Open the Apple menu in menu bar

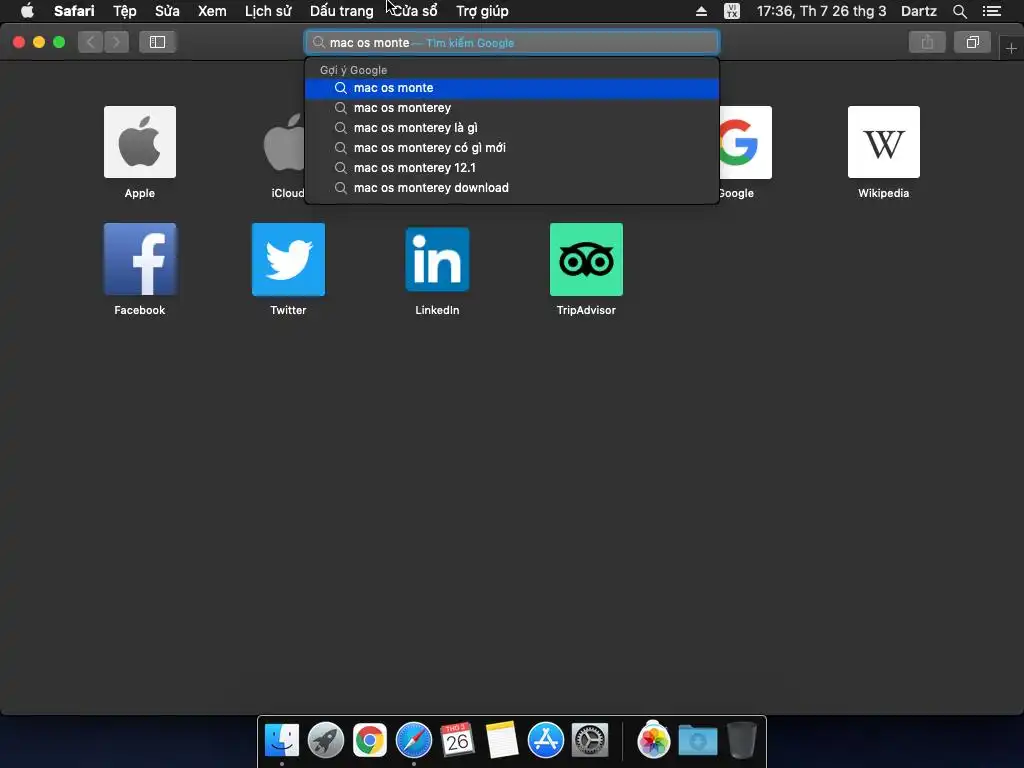pyautogui.click(x=27, y=11)
